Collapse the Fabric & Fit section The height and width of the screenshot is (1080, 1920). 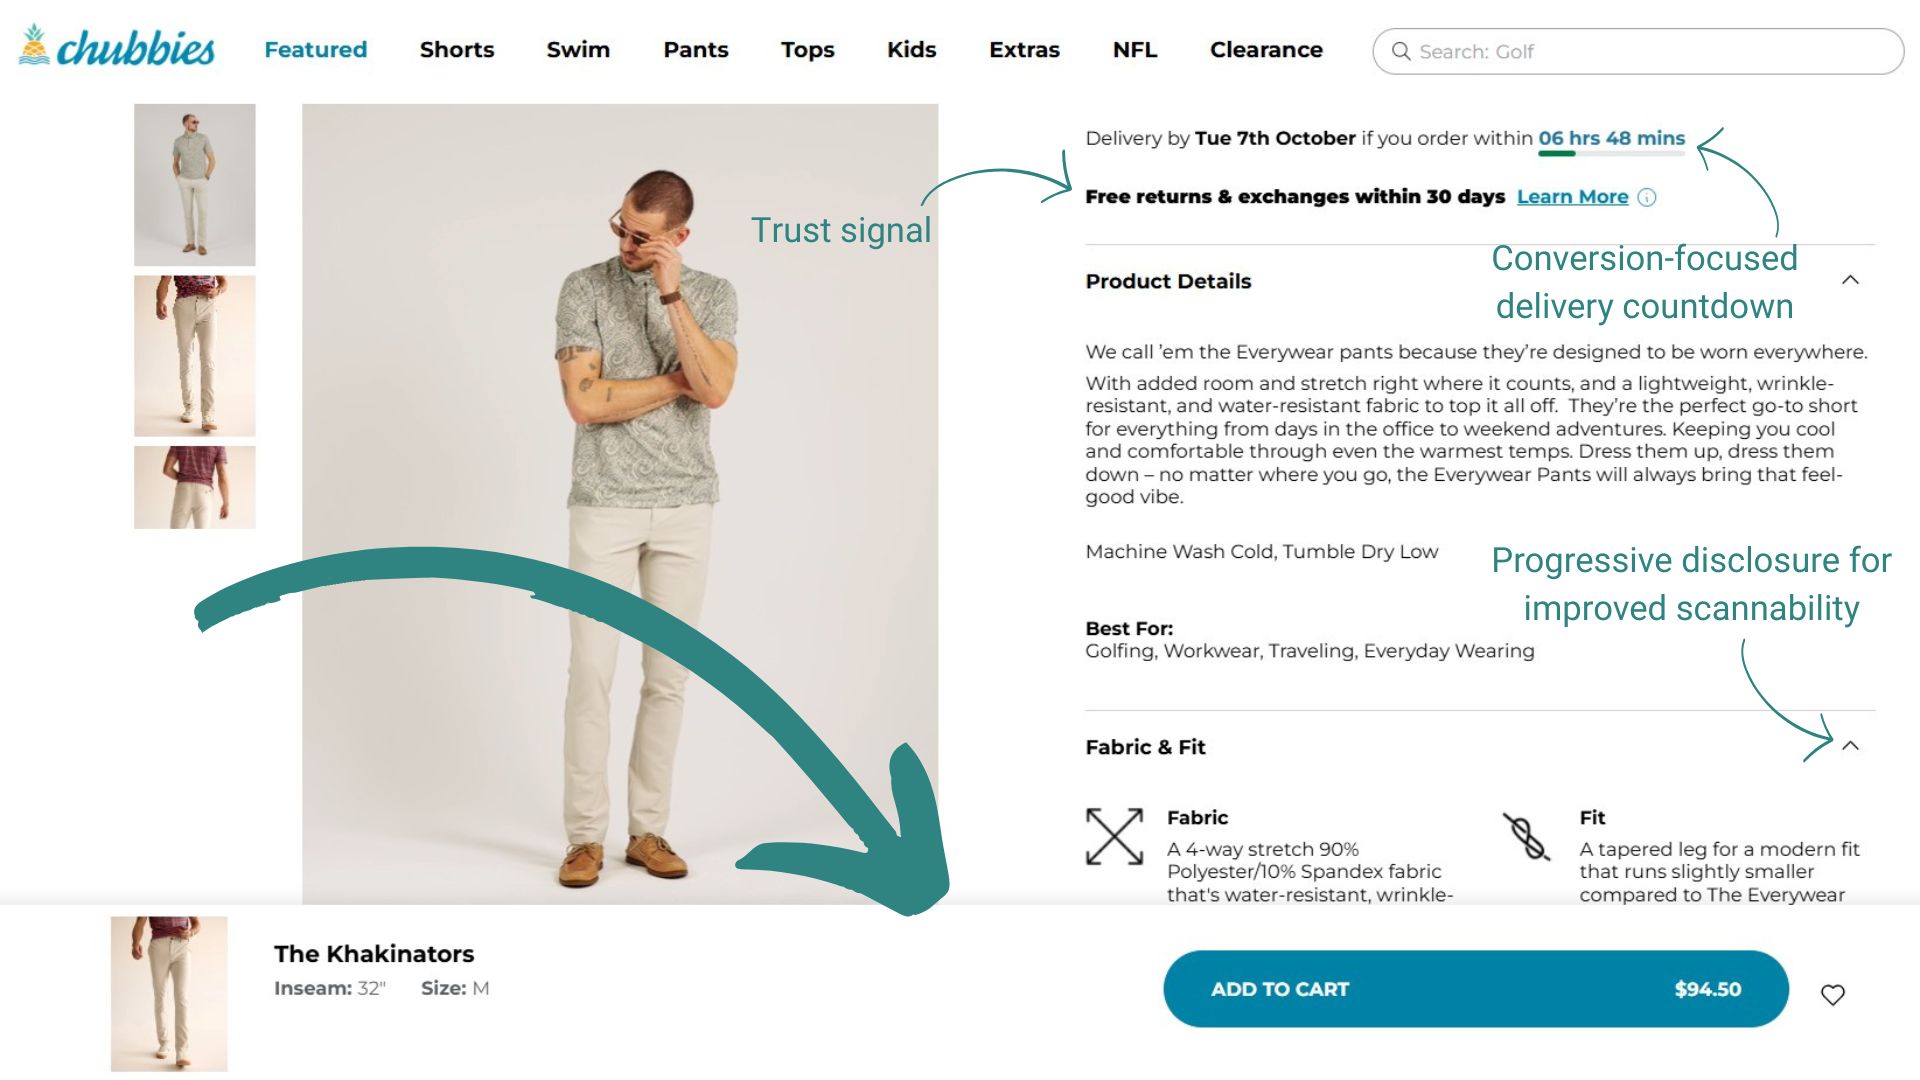click(x=1850, y=746)
